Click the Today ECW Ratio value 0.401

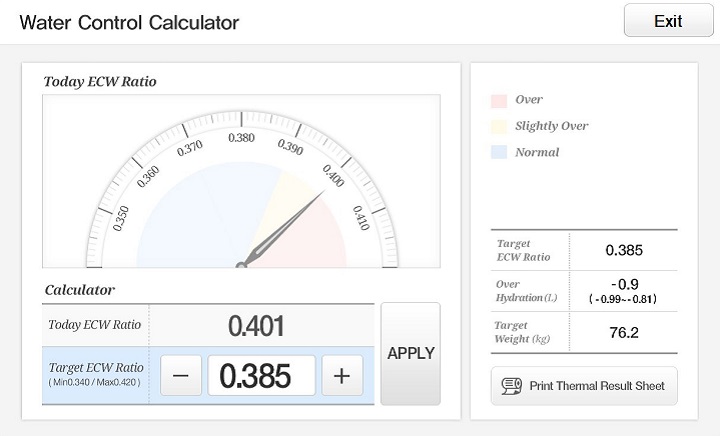pyautogui.click(x=256, y=326)
